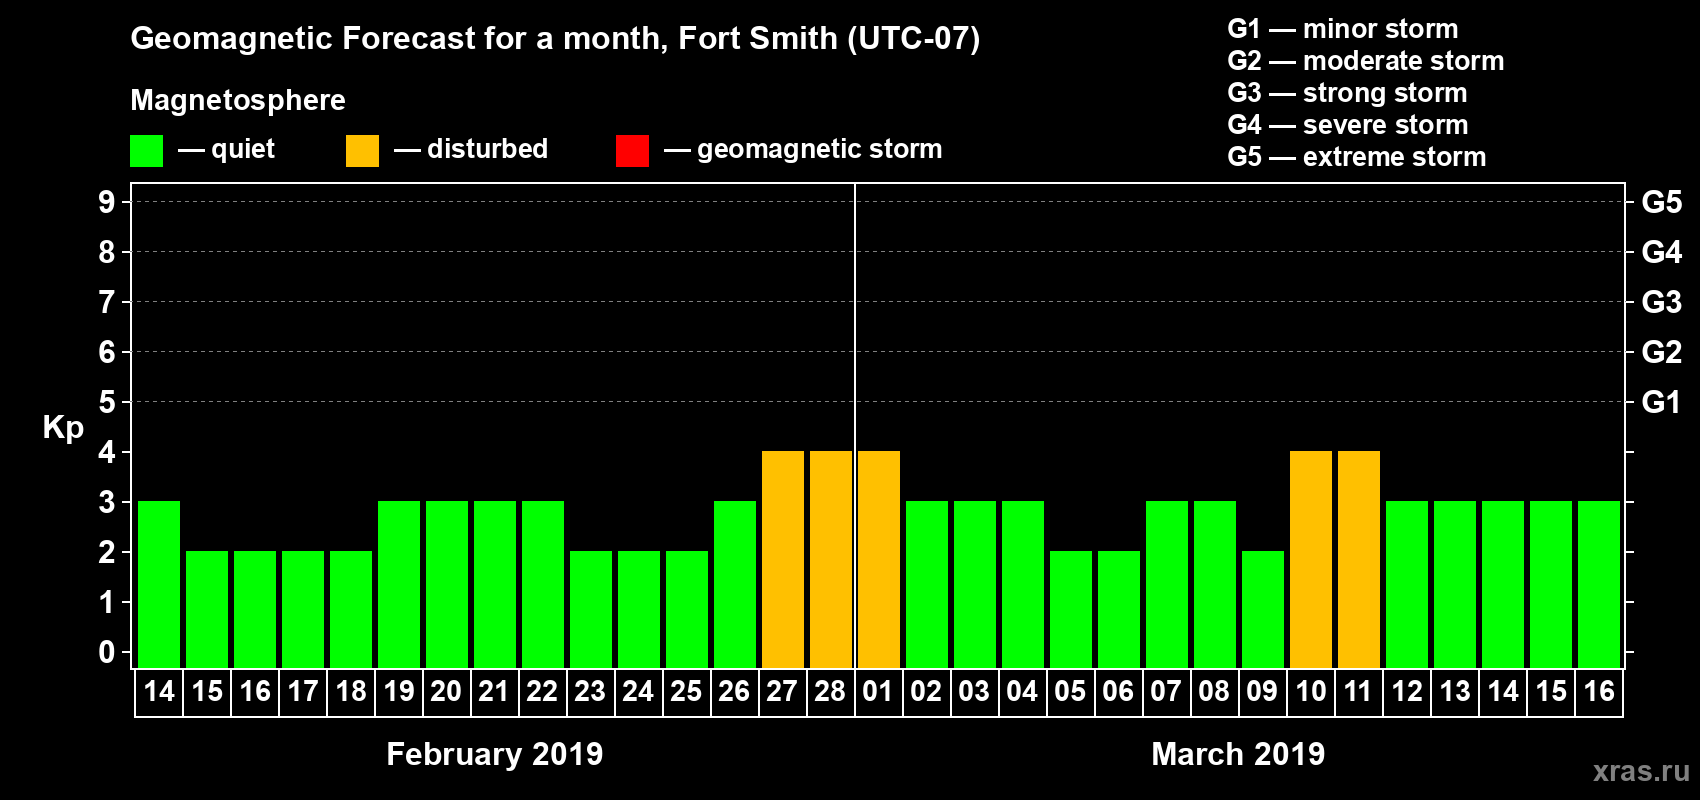The image size is (1700, 800).
Task: Click date cell 05 on the axis
Action: (1071, 692)
